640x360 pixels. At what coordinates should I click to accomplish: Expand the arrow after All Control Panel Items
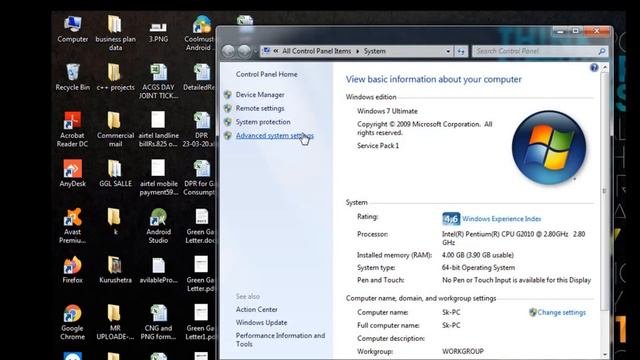tap(358, 51)
